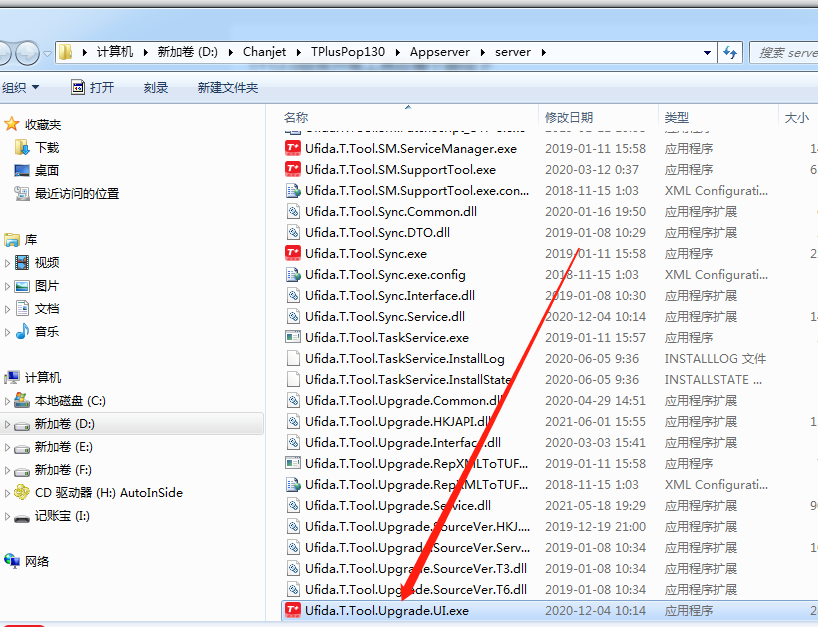Select Ufida.T.Tool.Upgrade.SourceVer.T3.dll file
Screen dimensions: 818x627
416,568
